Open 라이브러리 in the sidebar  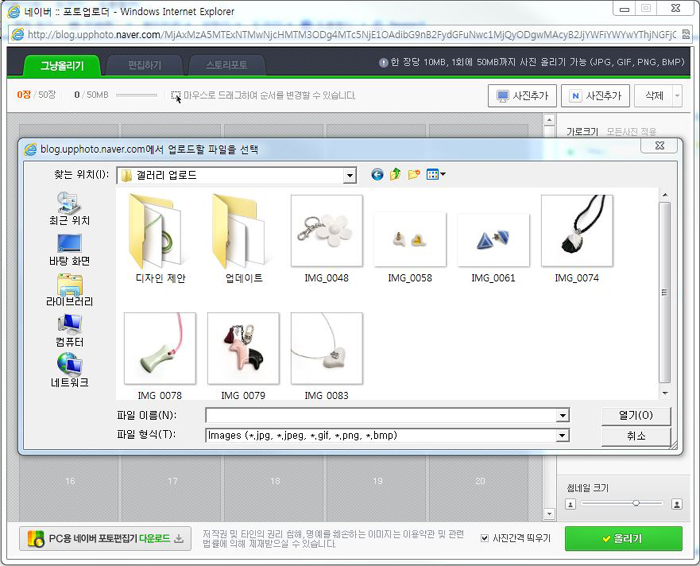point(69,290)
